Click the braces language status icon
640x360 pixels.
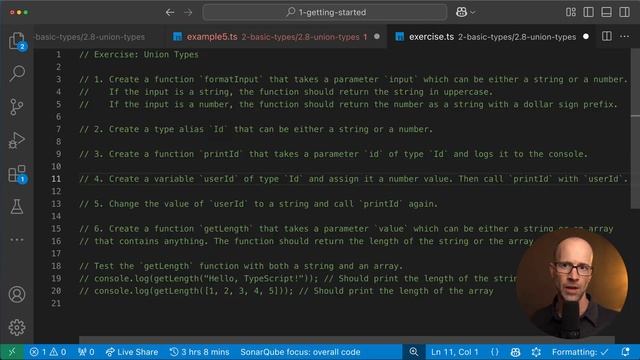[x=495, y=352]
